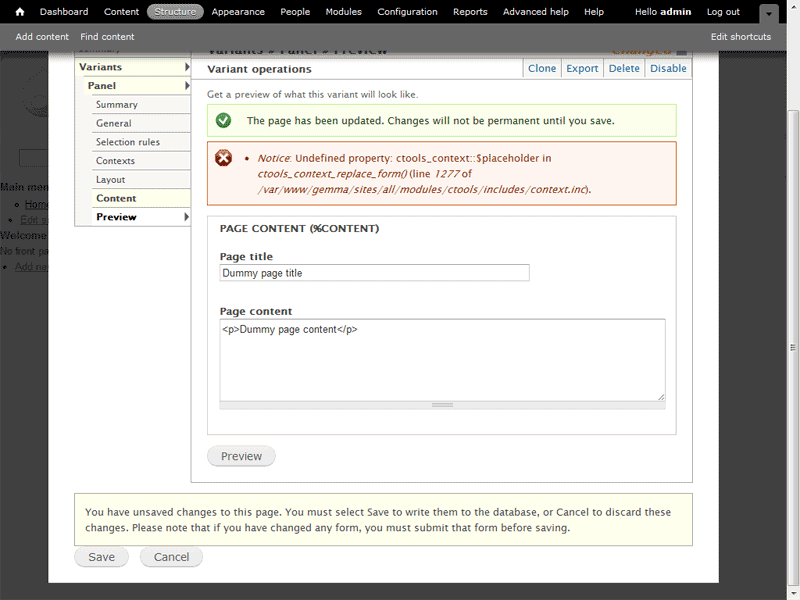The width and height of the screenshot is (800, 600).
Task: Focus the Page content textarea
Action: coord(442,360)
